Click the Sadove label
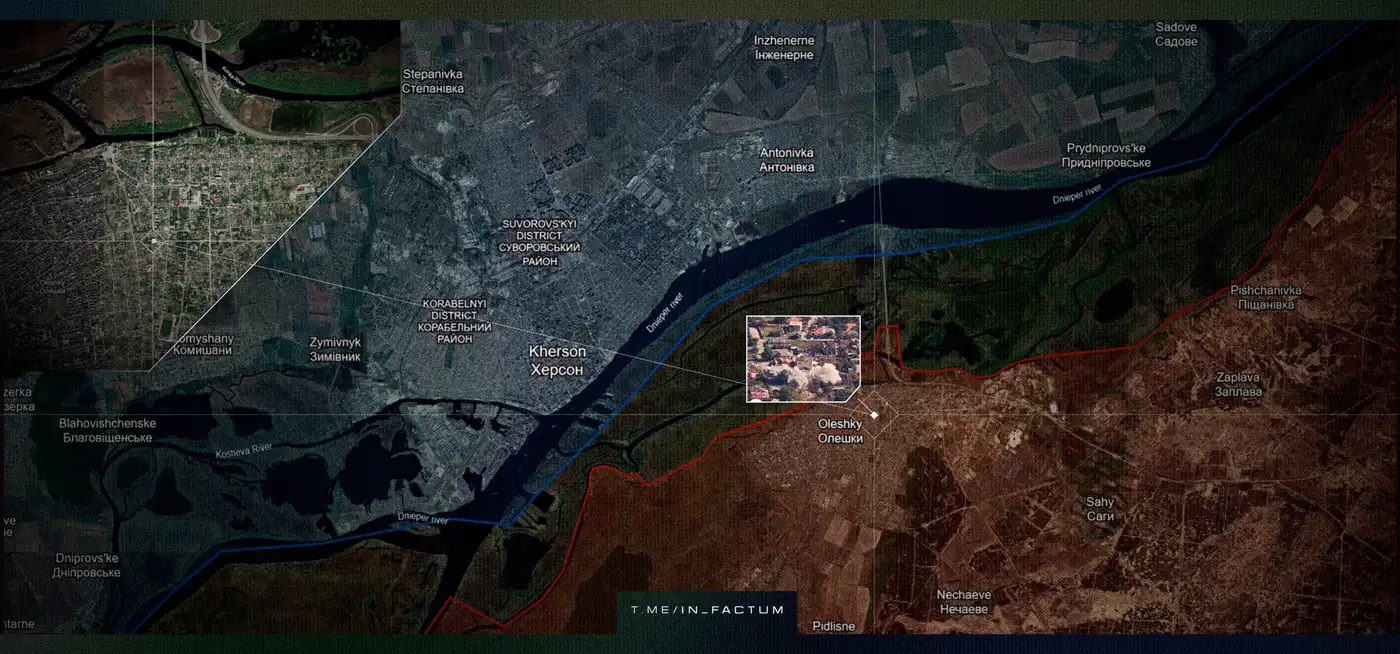Image resolution: width=1400 pixels, height=654 pixels. [x=1176, y=35]
